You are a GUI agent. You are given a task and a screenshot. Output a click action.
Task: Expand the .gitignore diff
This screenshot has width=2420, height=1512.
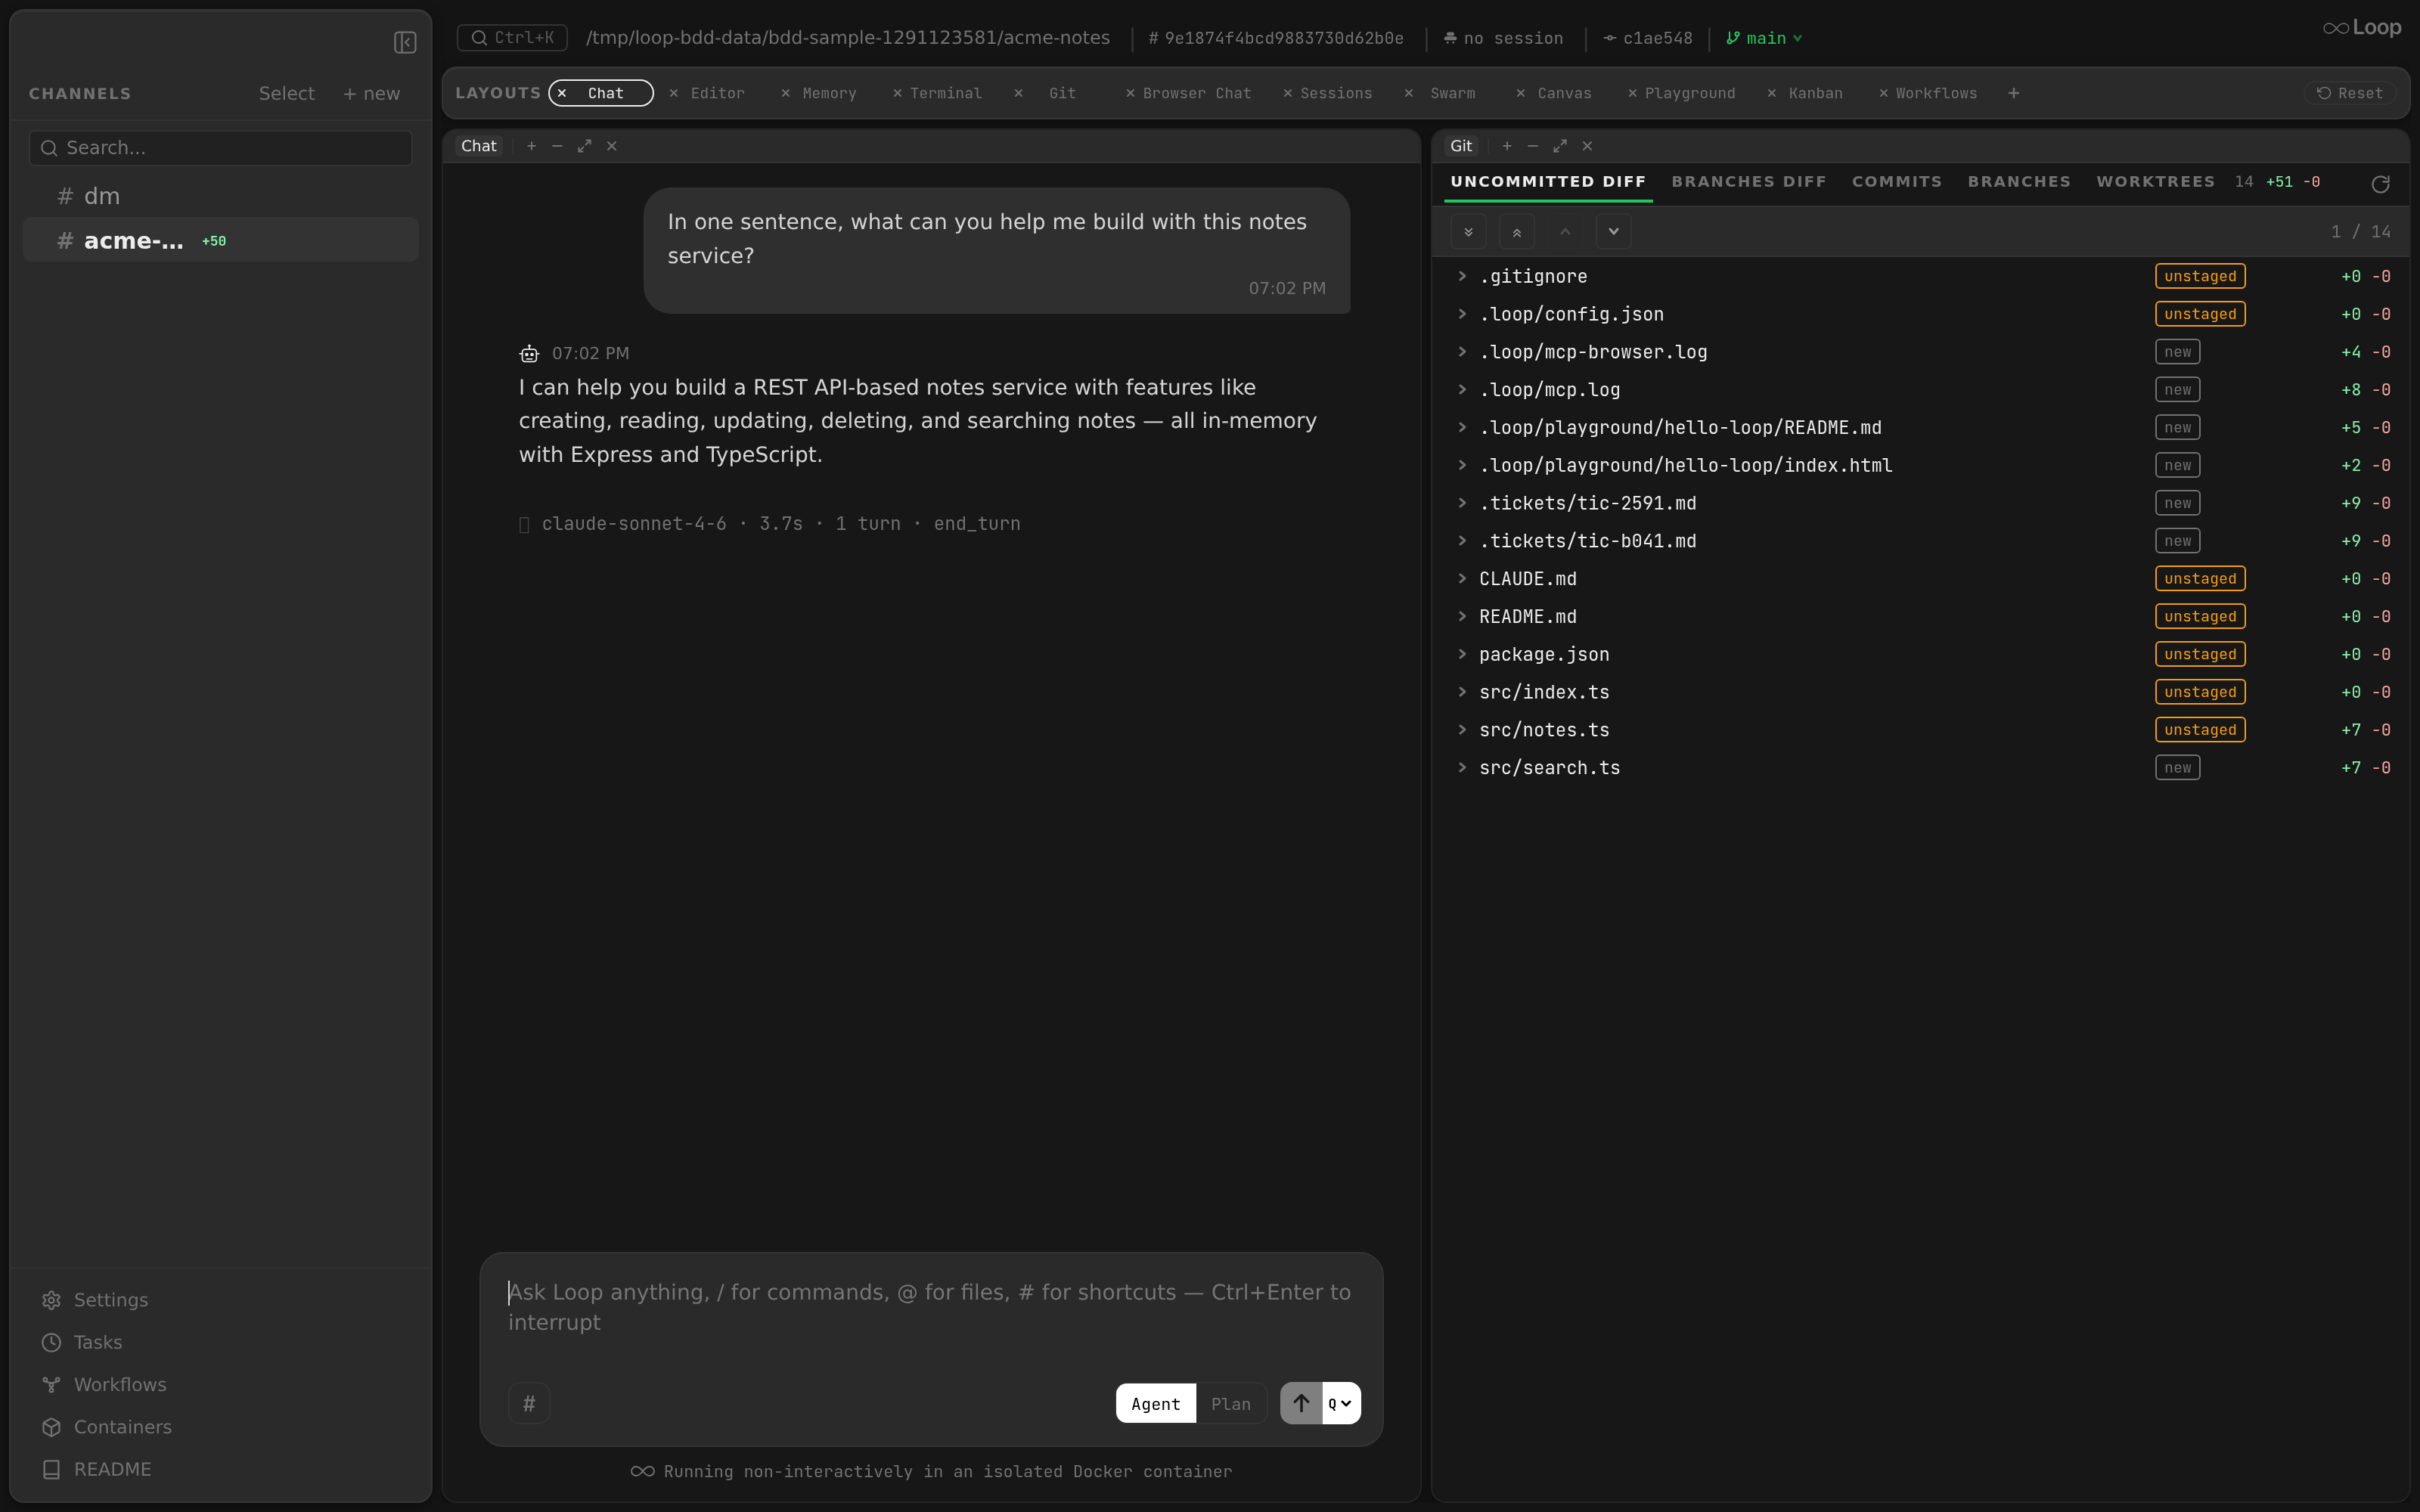tap(1462, 276)
